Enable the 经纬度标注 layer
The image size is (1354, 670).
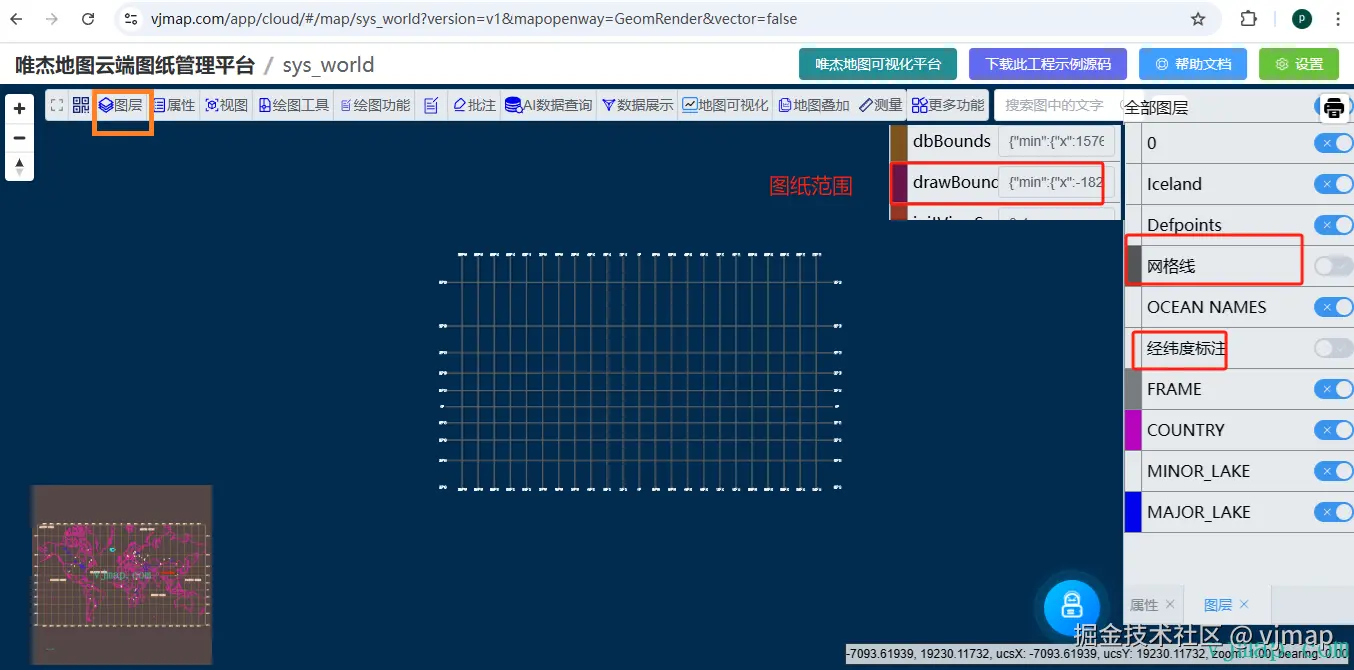[x=1333, y=348]
